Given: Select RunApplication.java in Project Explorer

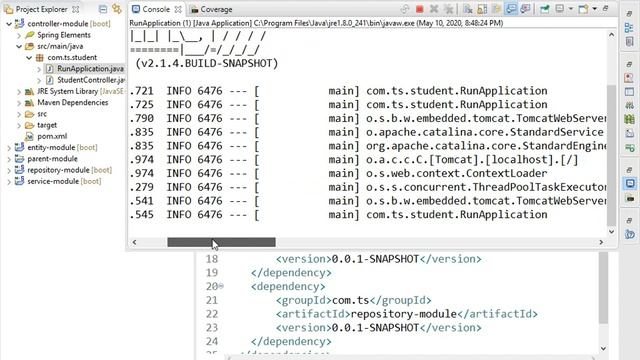Looking at the screenshot, I should click(x=90, y=69).
